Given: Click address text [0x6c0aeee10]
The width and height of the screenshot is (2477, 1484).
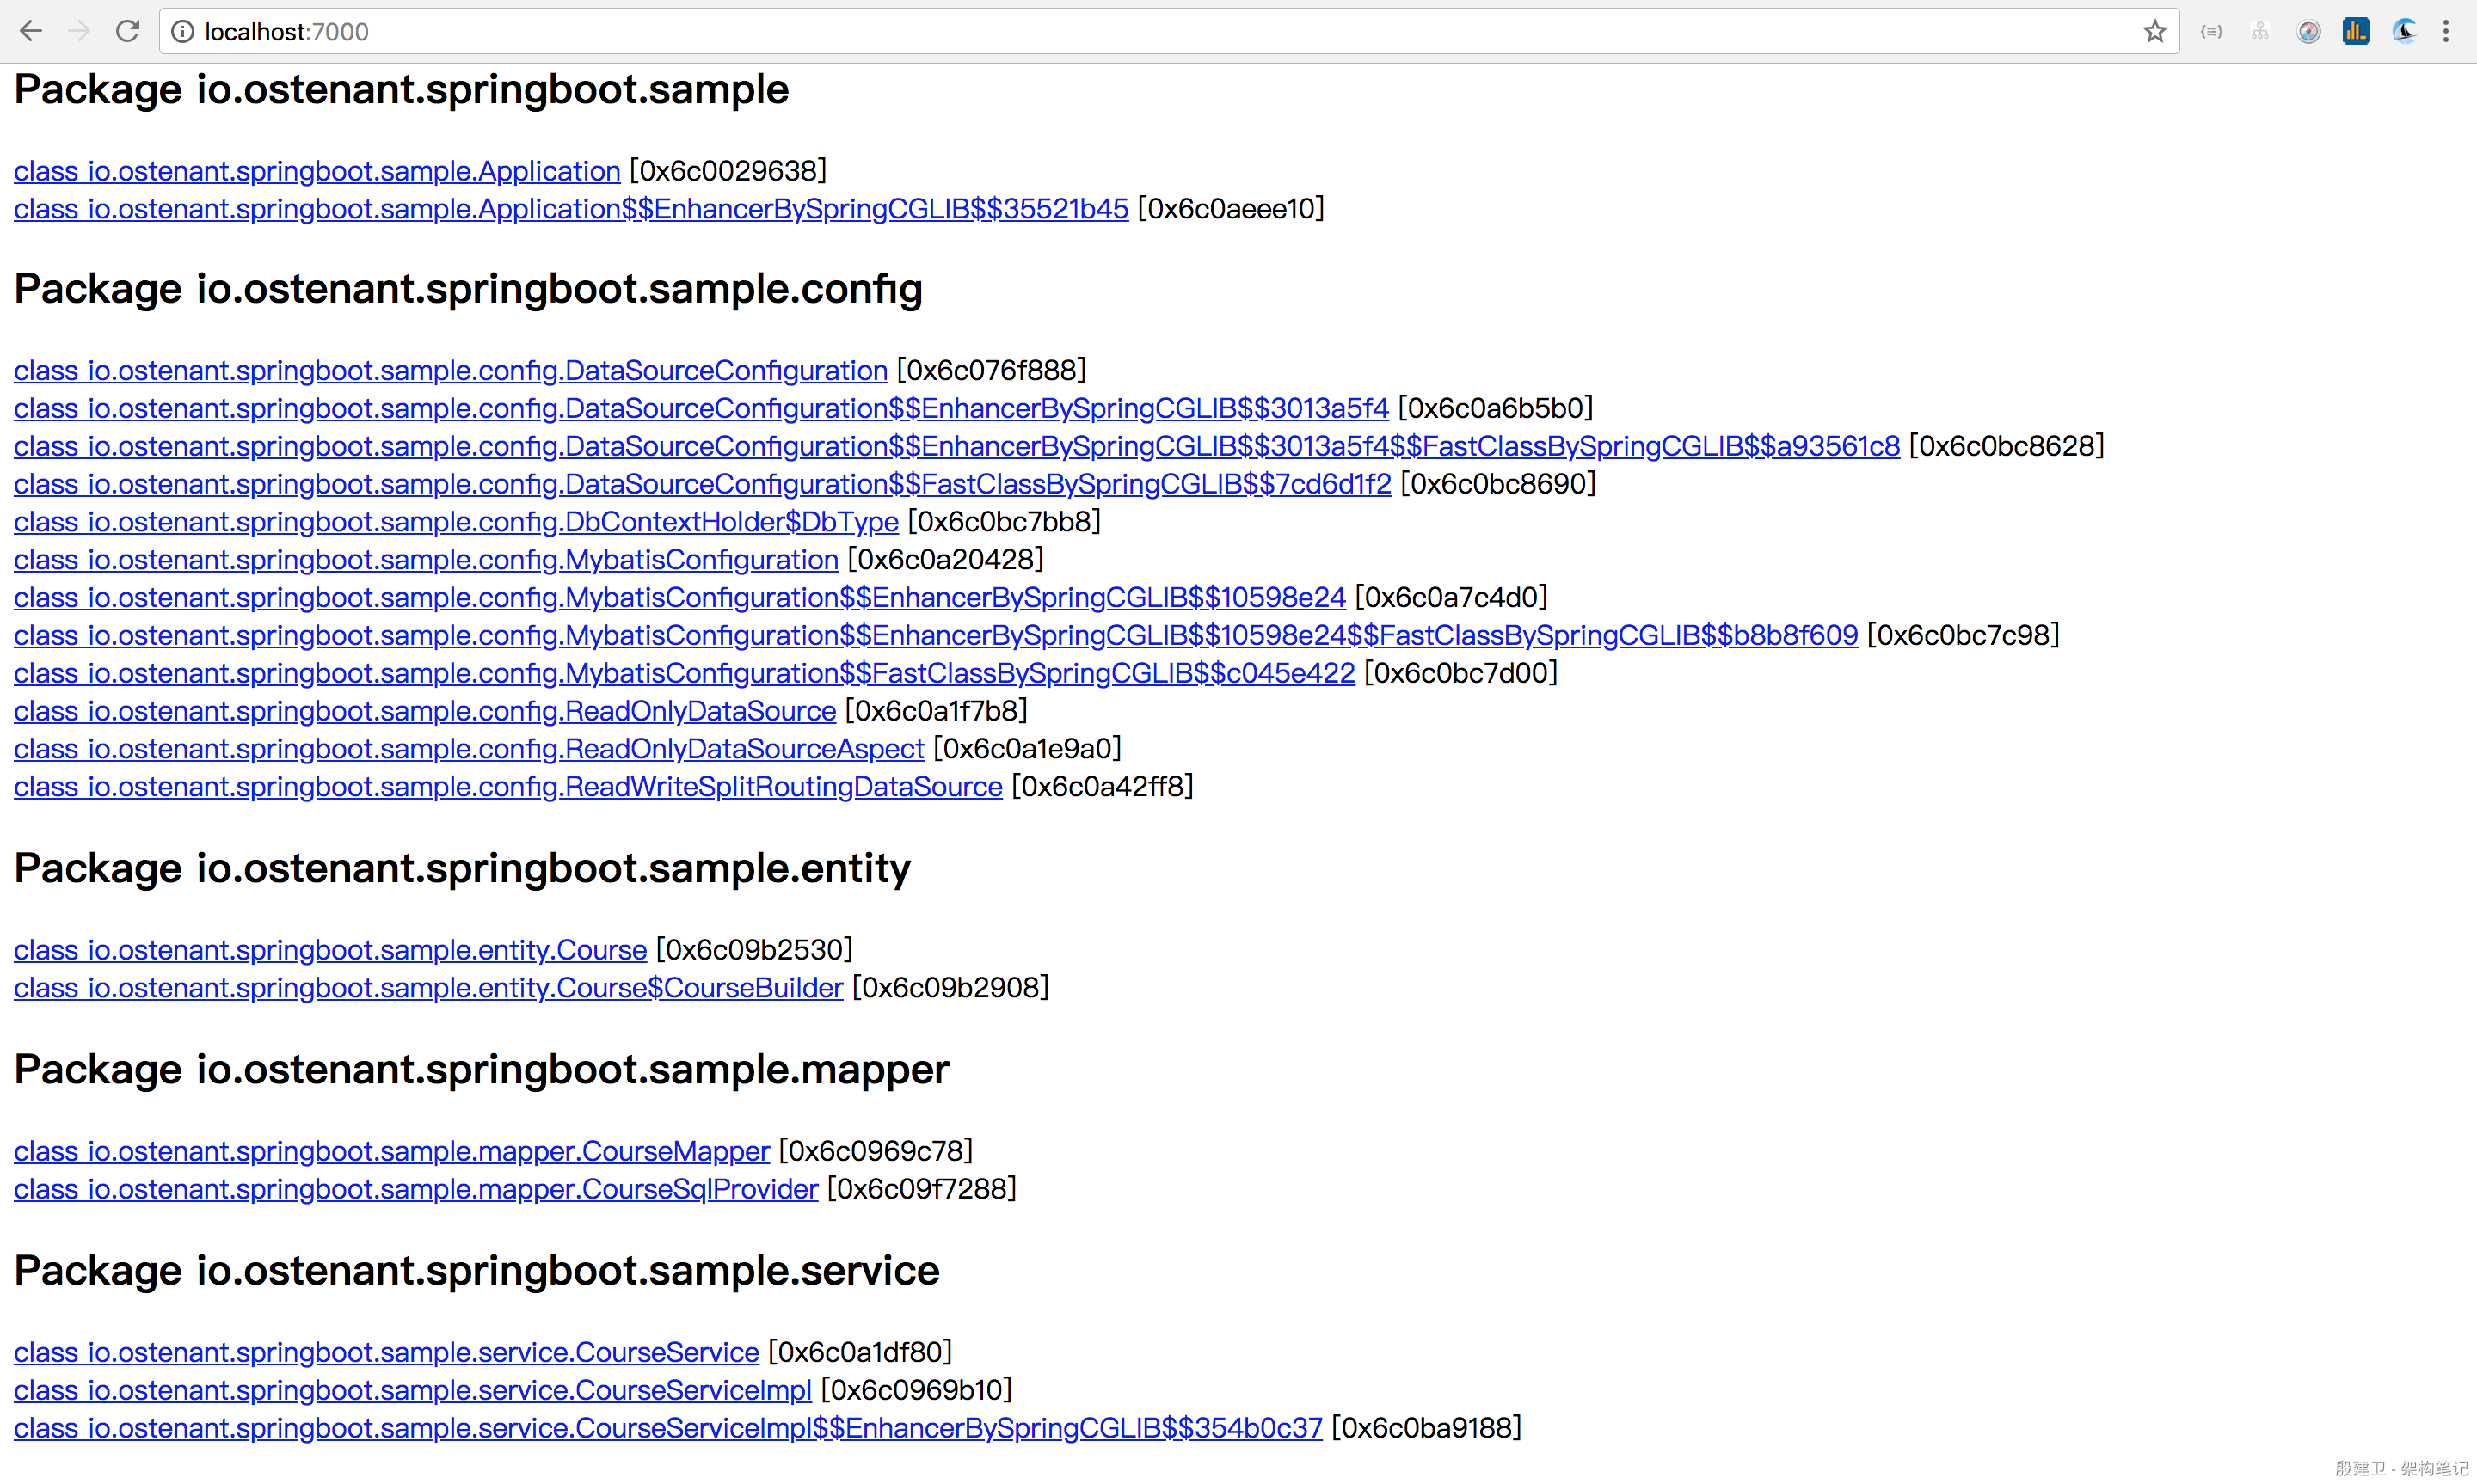Looking at the screenshot, I should tap(1231, 209).
